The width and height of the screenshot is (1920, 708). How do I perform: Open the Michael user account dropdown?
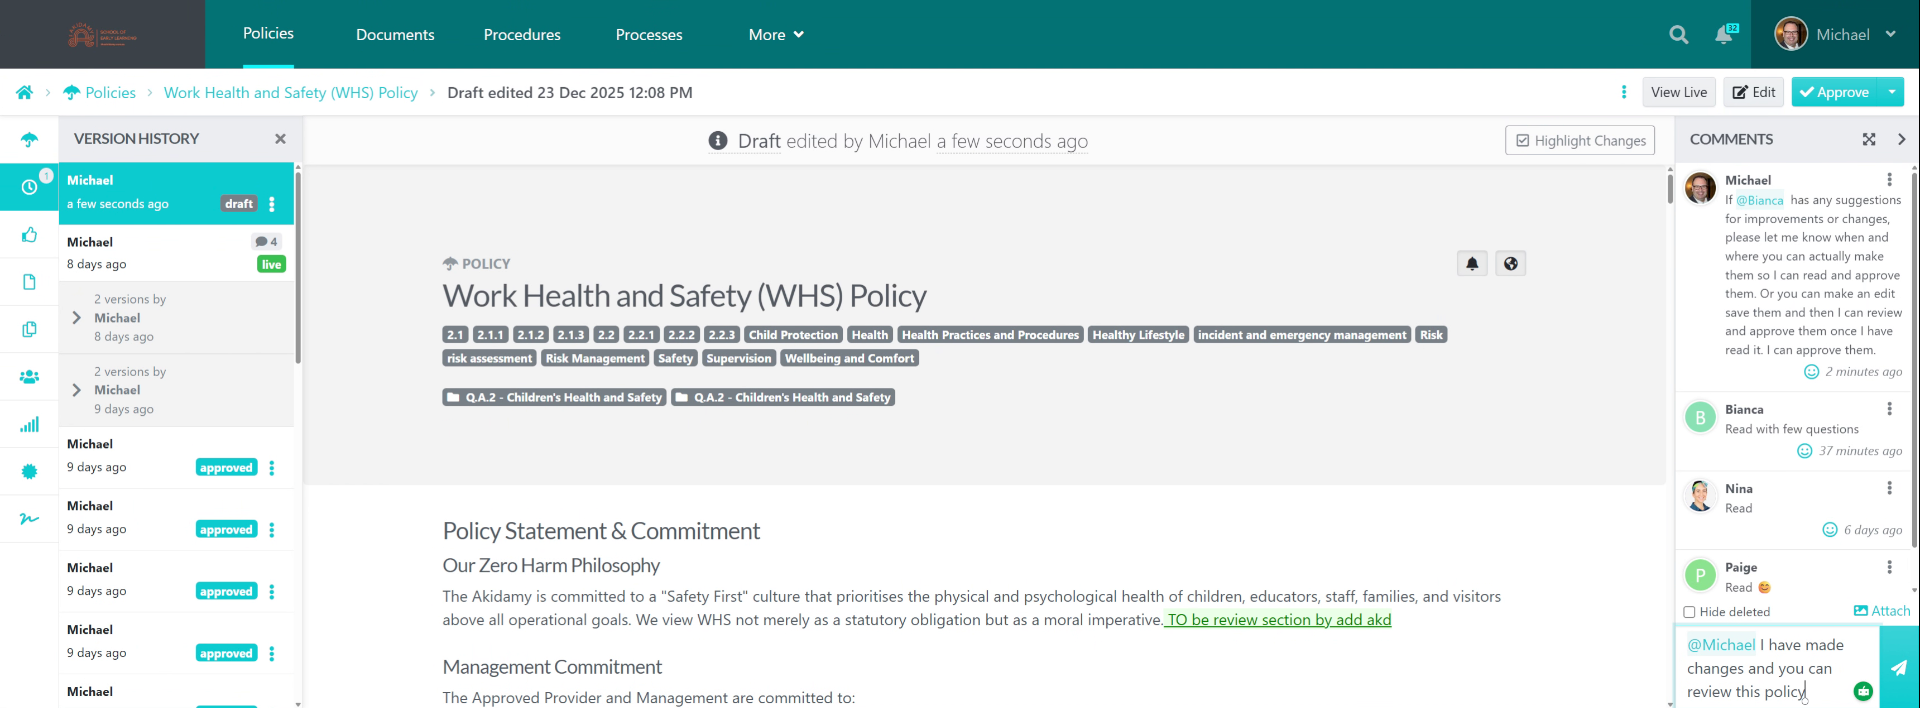point(1835,35)
